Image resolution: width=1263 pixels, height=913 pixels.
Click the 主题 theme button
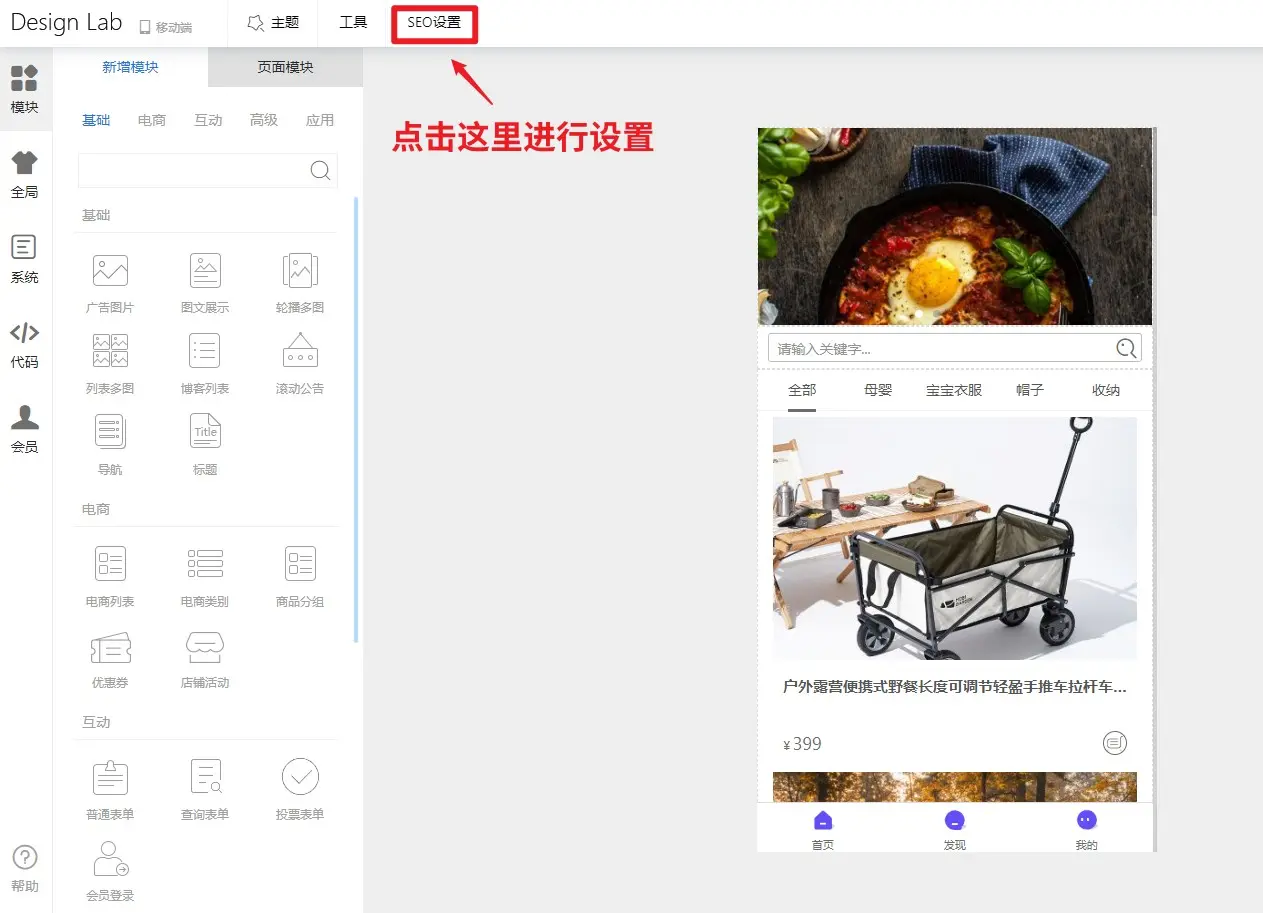273,23
